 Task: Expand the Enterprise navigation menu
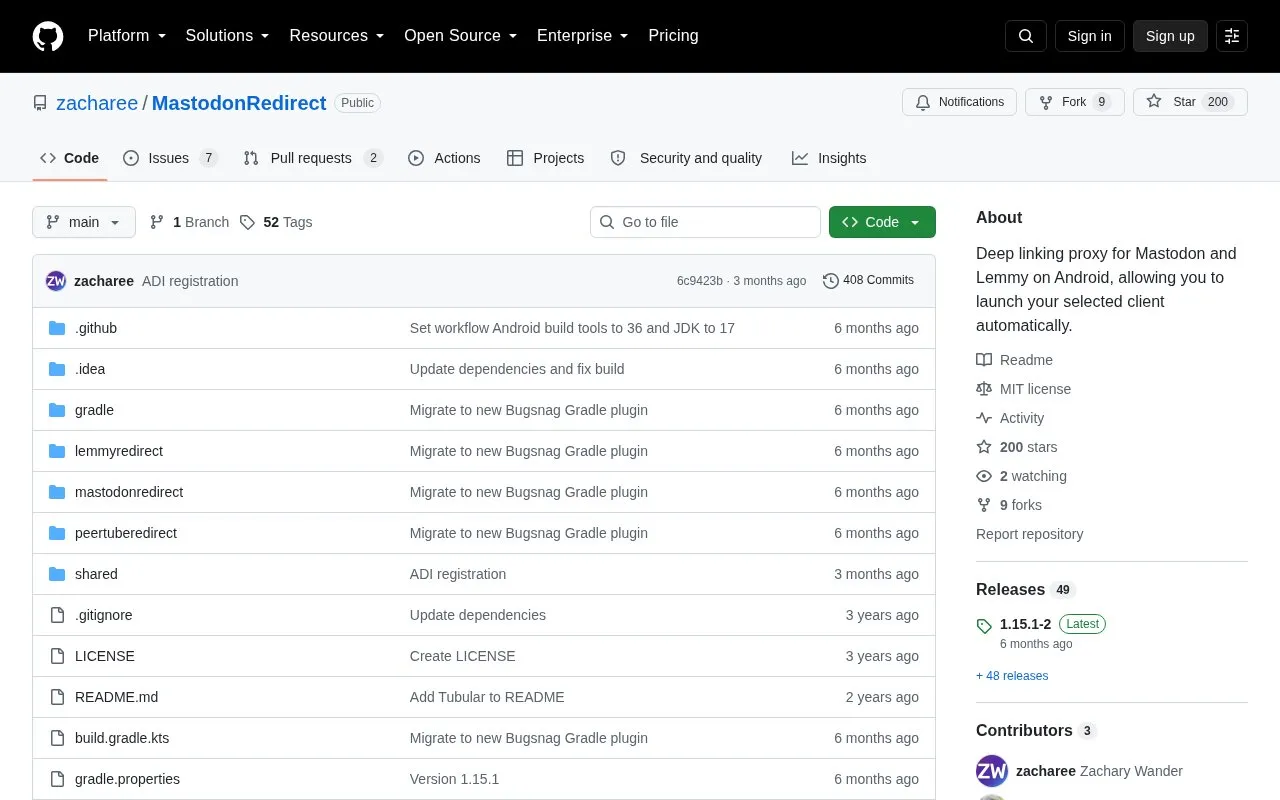(582, 36)
